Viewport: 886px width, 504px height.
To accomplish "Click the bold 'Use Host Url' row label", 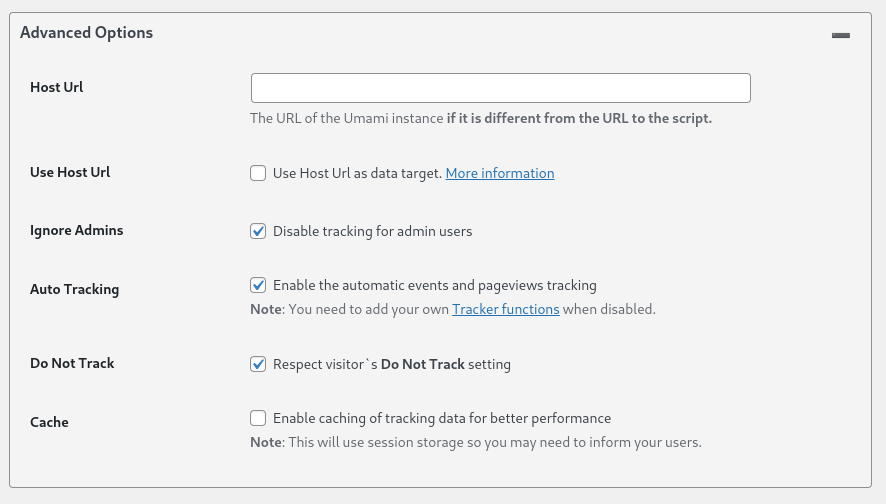I will coord(70,172).
